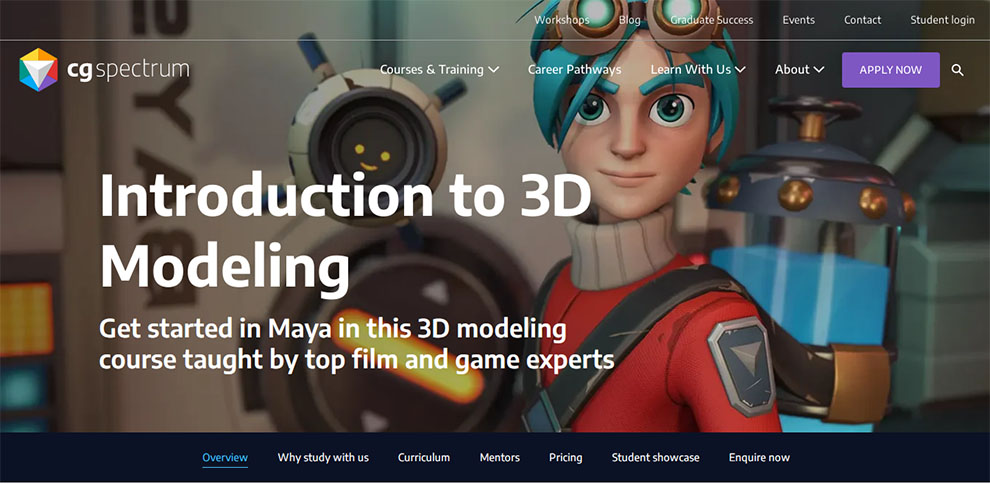Viewport: 990px width, 484px height.
Task: Open the Contact link
Action: pyautogui.click(x=862, y=20)
